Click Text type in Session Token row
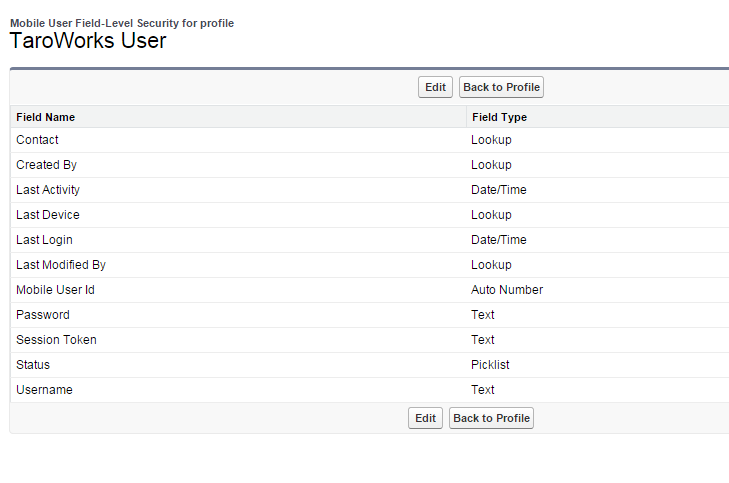 coord(483,340)
